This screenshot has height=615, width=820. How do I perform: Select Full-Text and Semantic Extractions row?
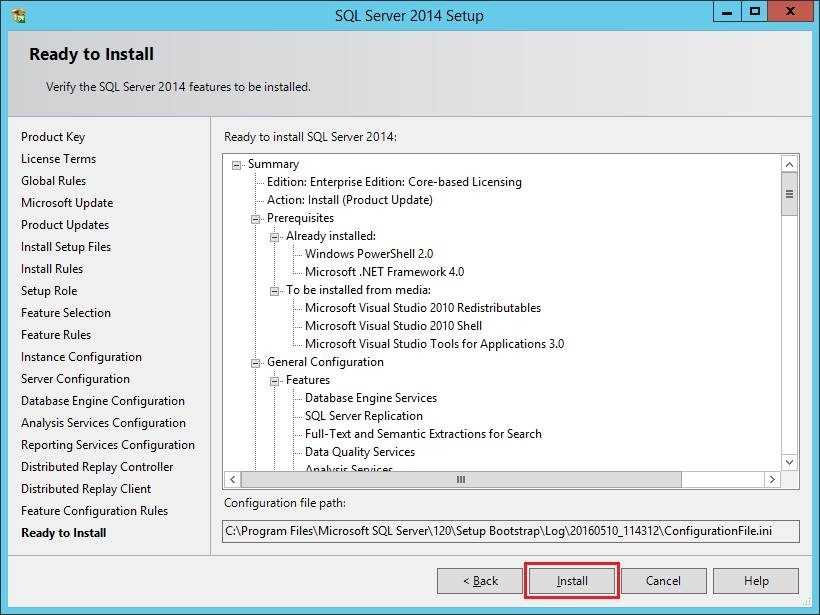(x=423, y=434)
